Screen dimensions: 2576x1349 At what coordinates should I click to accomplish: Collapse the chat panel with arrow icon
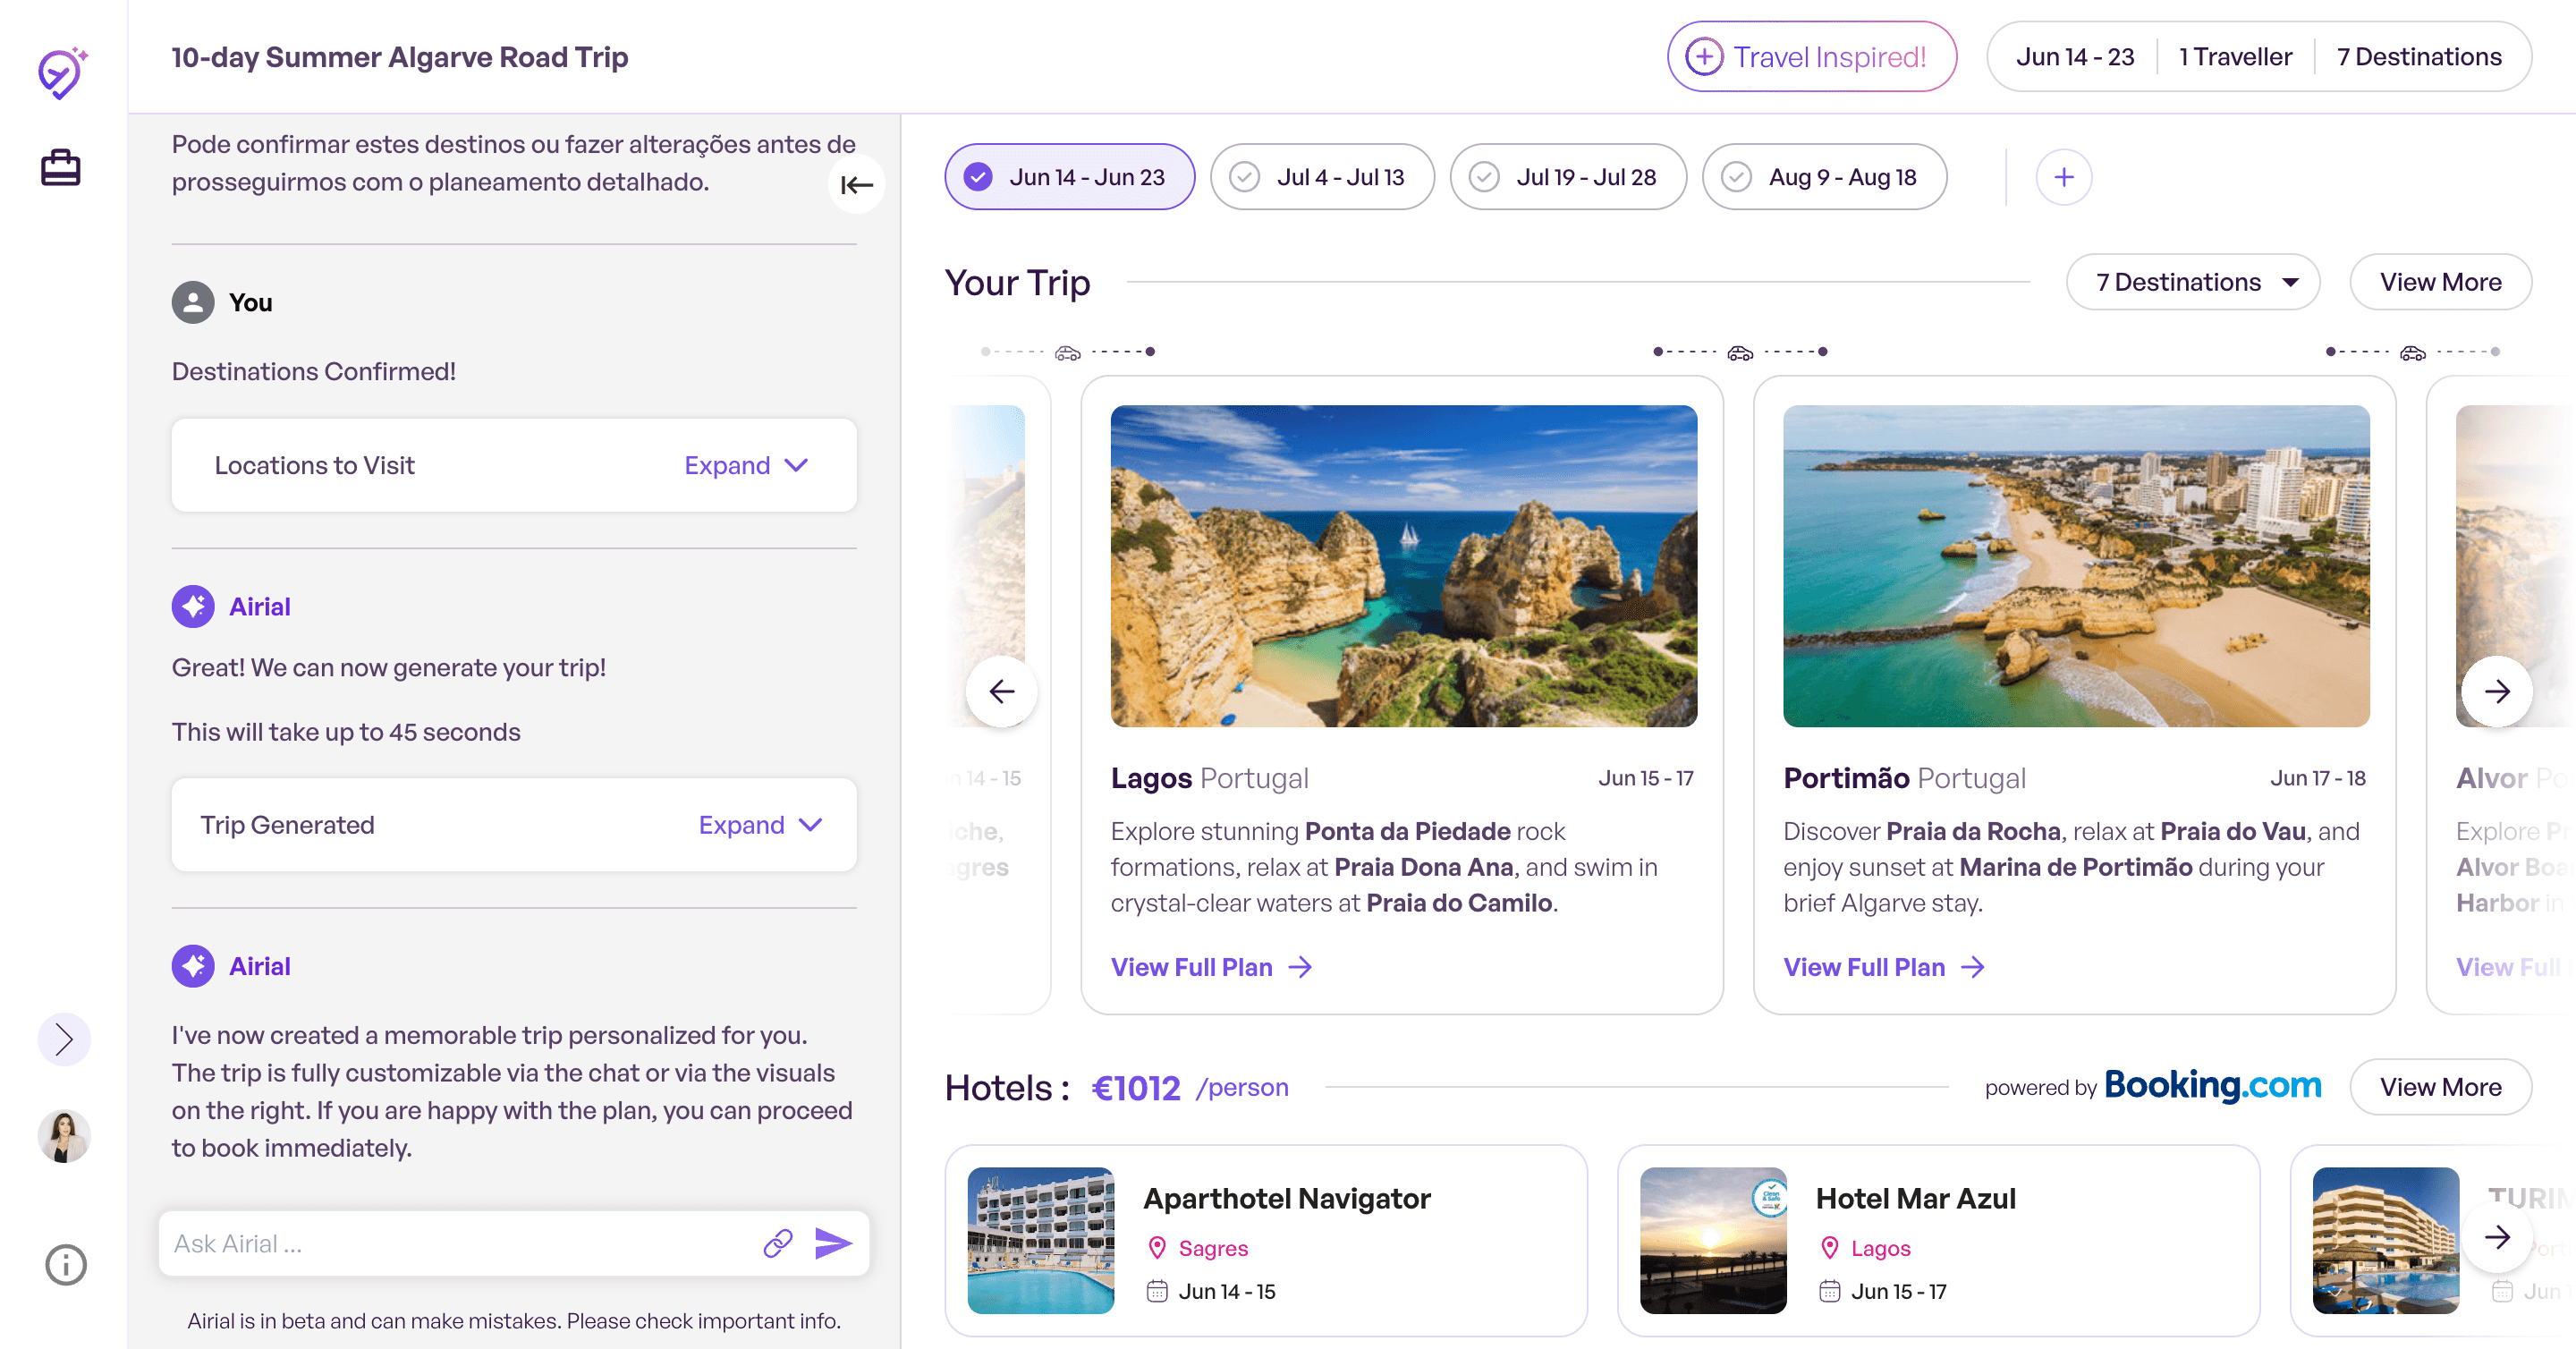click(856, 185)
